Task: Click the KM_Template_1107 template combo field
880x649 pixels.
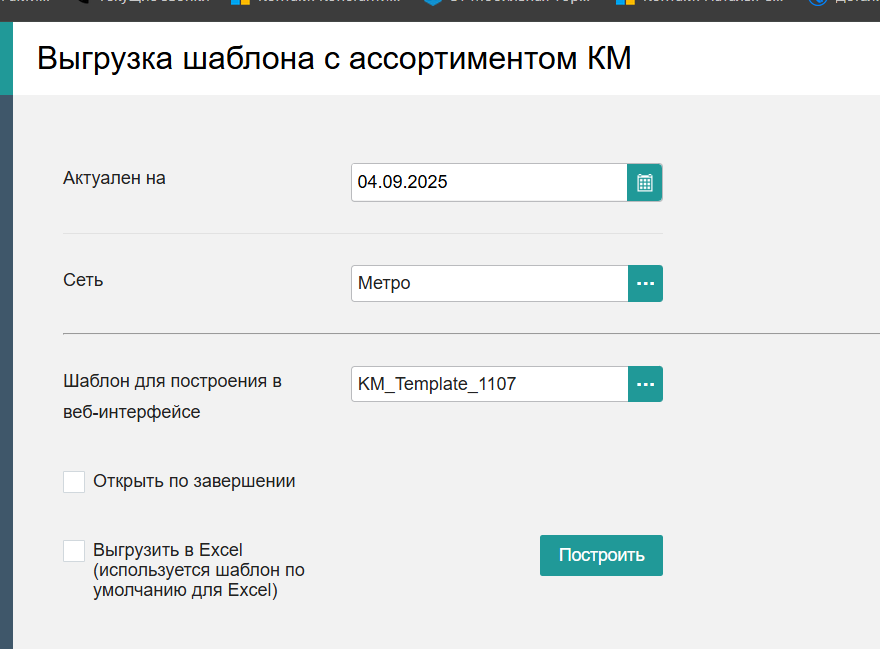Action: point(489,384)
